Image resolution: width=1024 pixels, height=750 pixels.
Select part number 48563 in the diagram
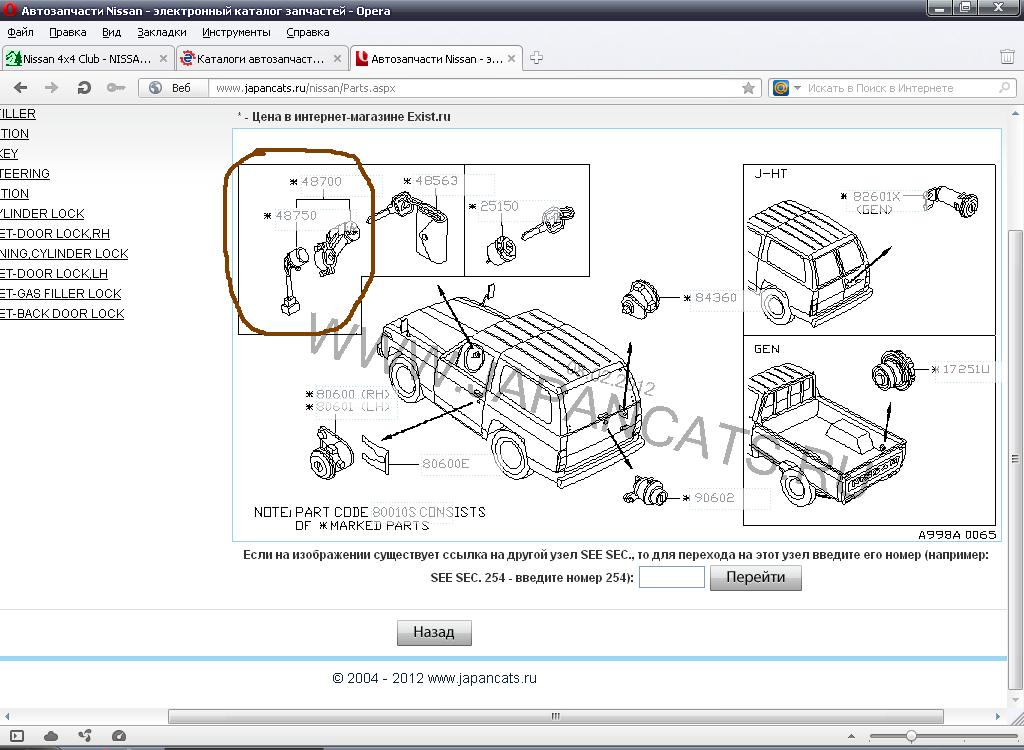(436, 181)
